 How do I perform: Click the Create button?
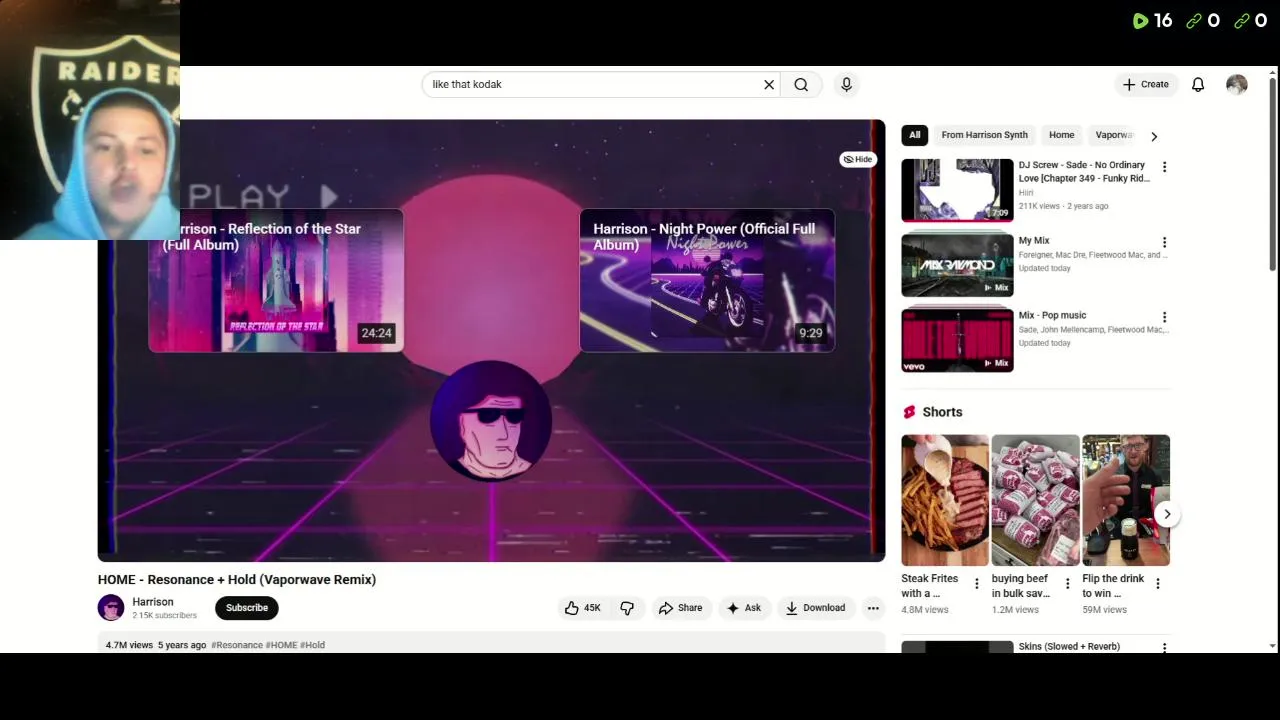tap(1146, 85)
